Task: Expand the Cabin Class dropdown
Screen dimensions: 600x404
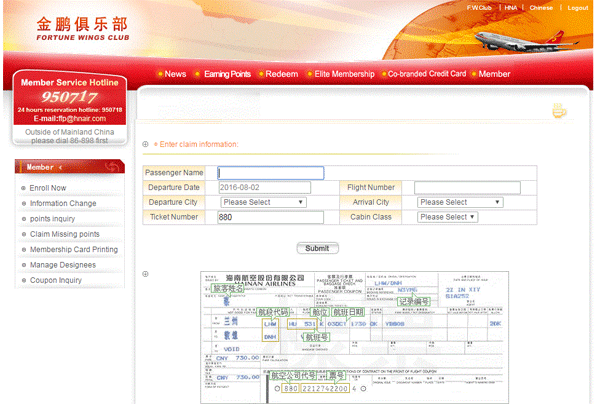Action: [447, 217]
